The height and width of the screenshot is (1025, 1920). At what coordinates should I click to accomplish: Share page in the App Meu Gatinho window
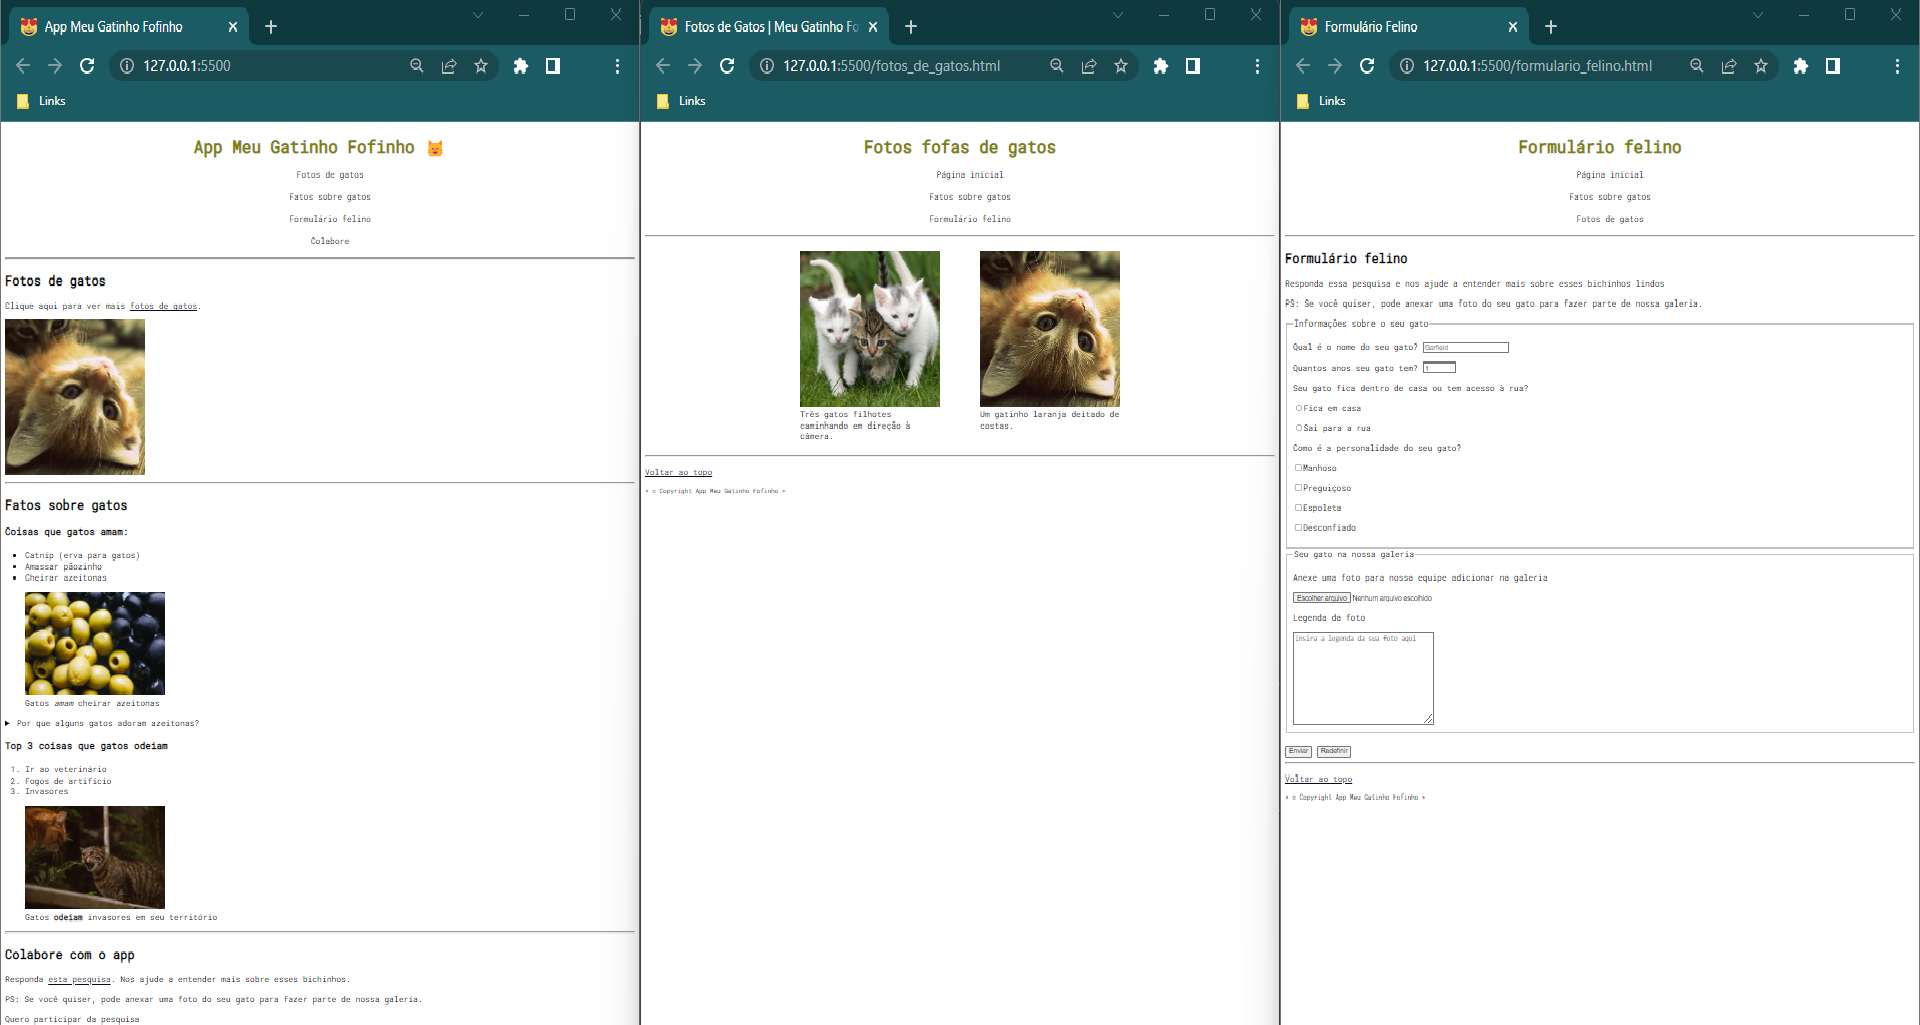click(x=449, y=66)
